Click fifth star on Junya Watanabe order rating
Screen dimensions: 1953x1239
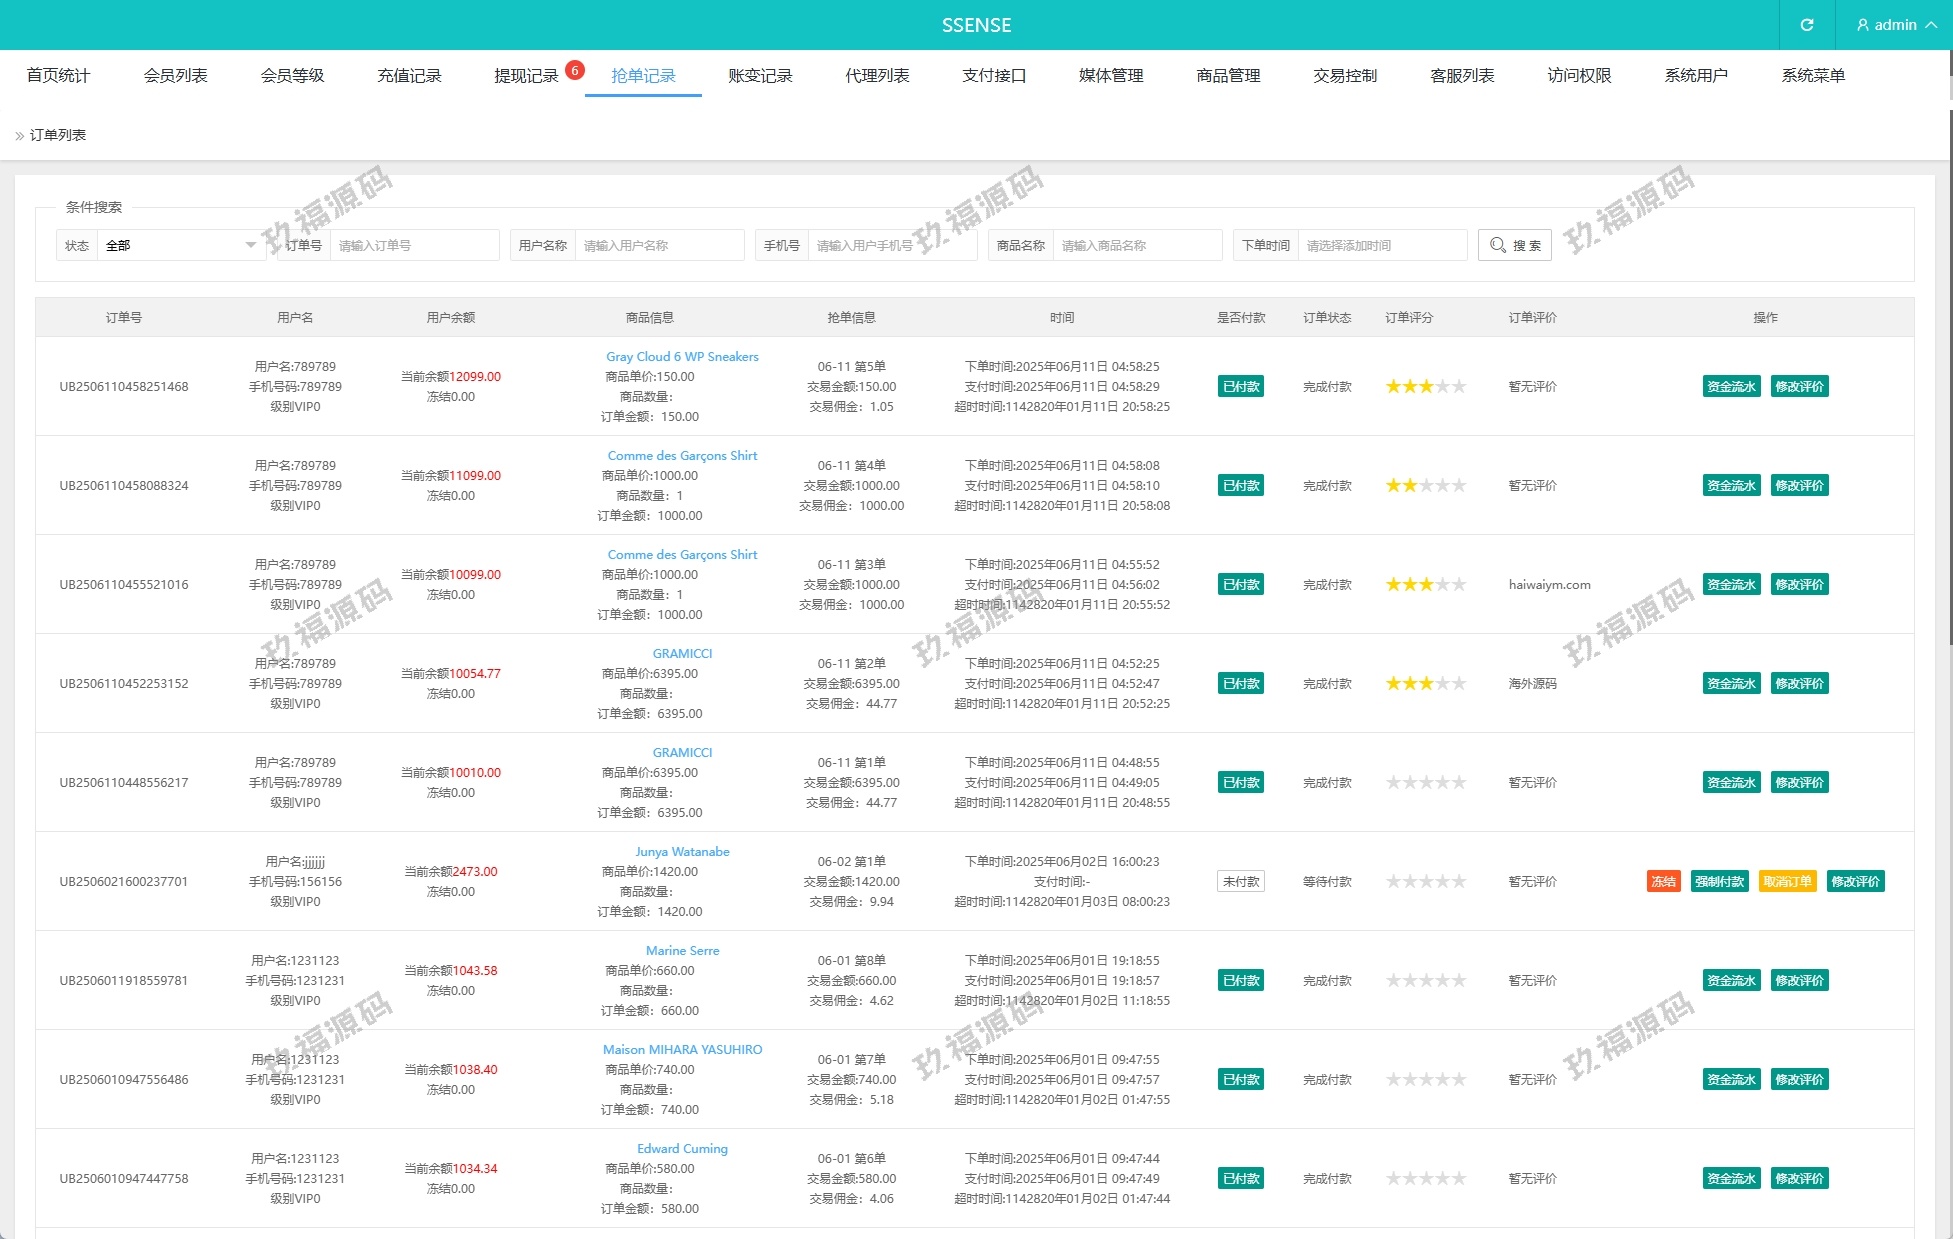click(1459, 882)
